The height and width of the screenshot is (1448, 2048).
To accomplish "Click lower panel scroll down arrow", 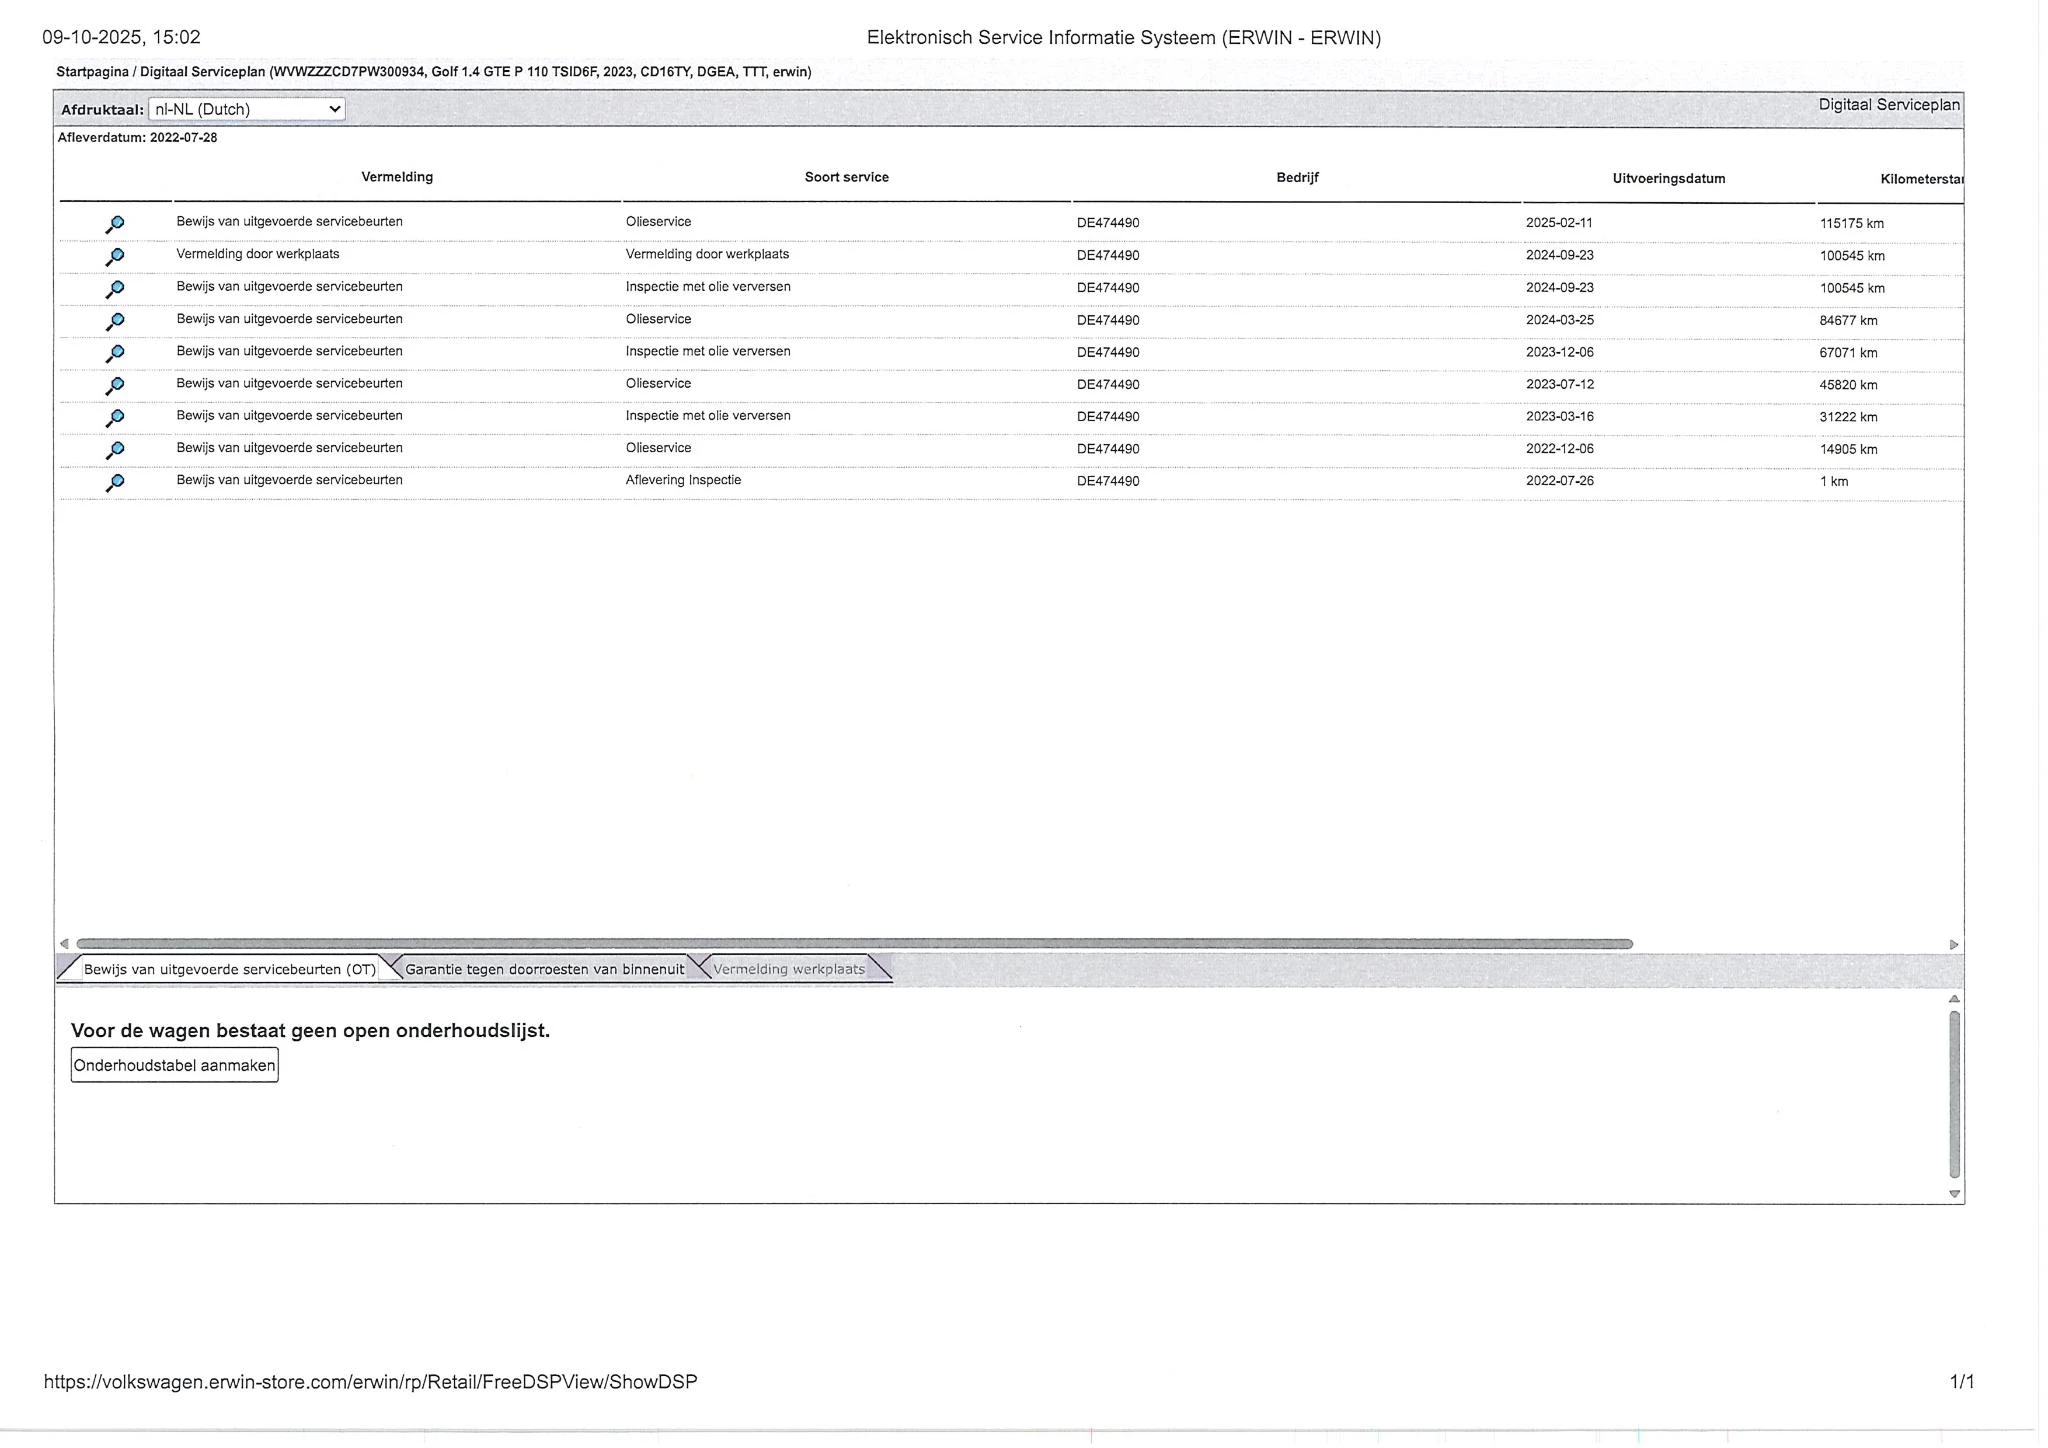I will coord(1954,1194).
